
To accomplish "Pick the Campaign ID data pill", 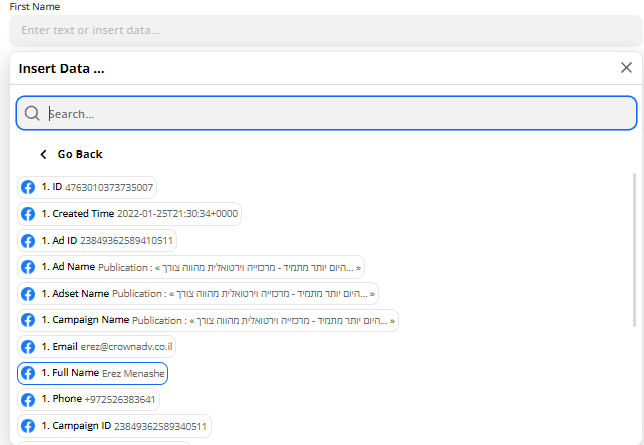I will 114,427.
